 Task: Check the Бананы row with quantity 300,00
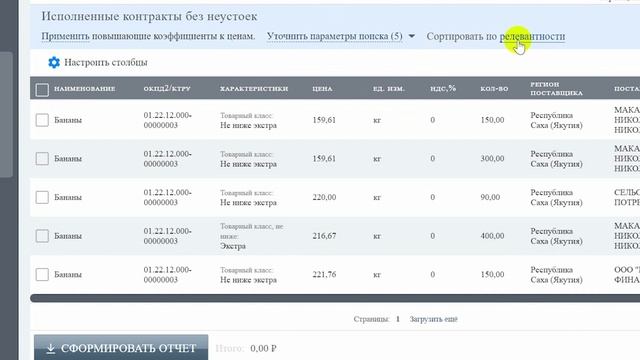[42, 158]
